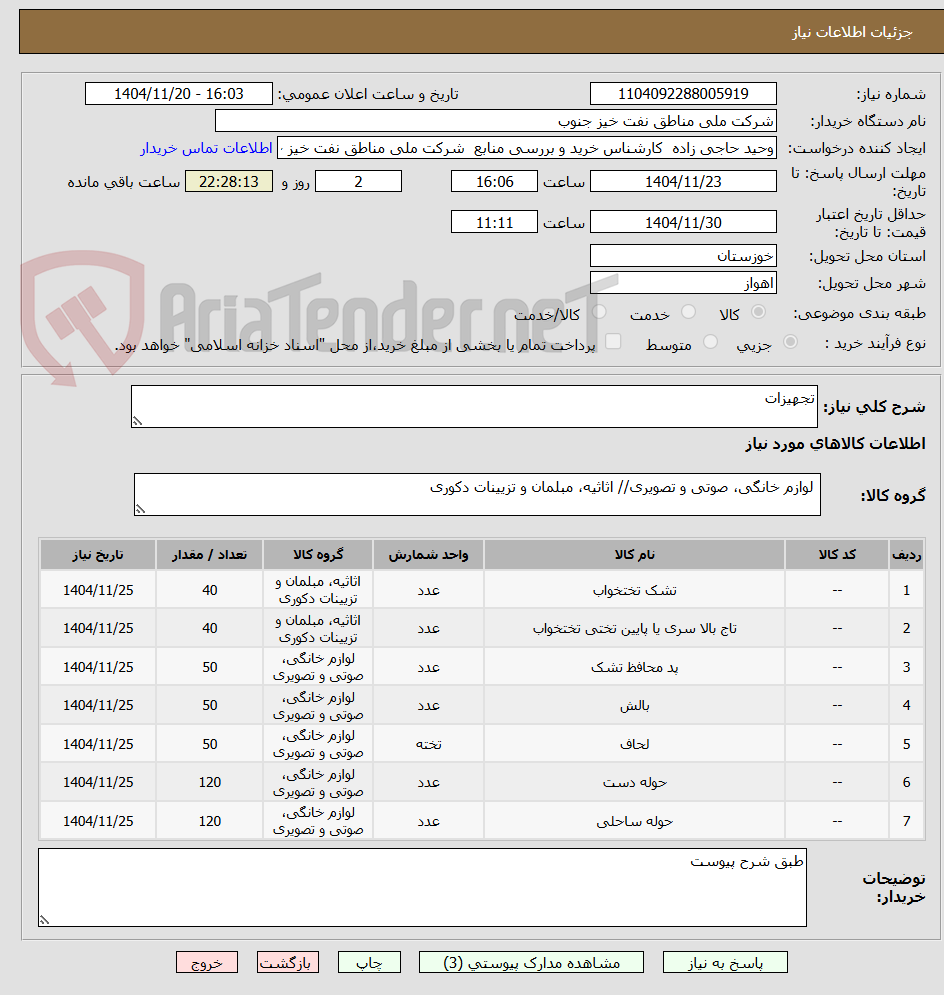This screenshot has width=944, height=995.
Task: Toggle the اسناد خزانه اسلامی payment checkbox
Action: tap(613, 342)
